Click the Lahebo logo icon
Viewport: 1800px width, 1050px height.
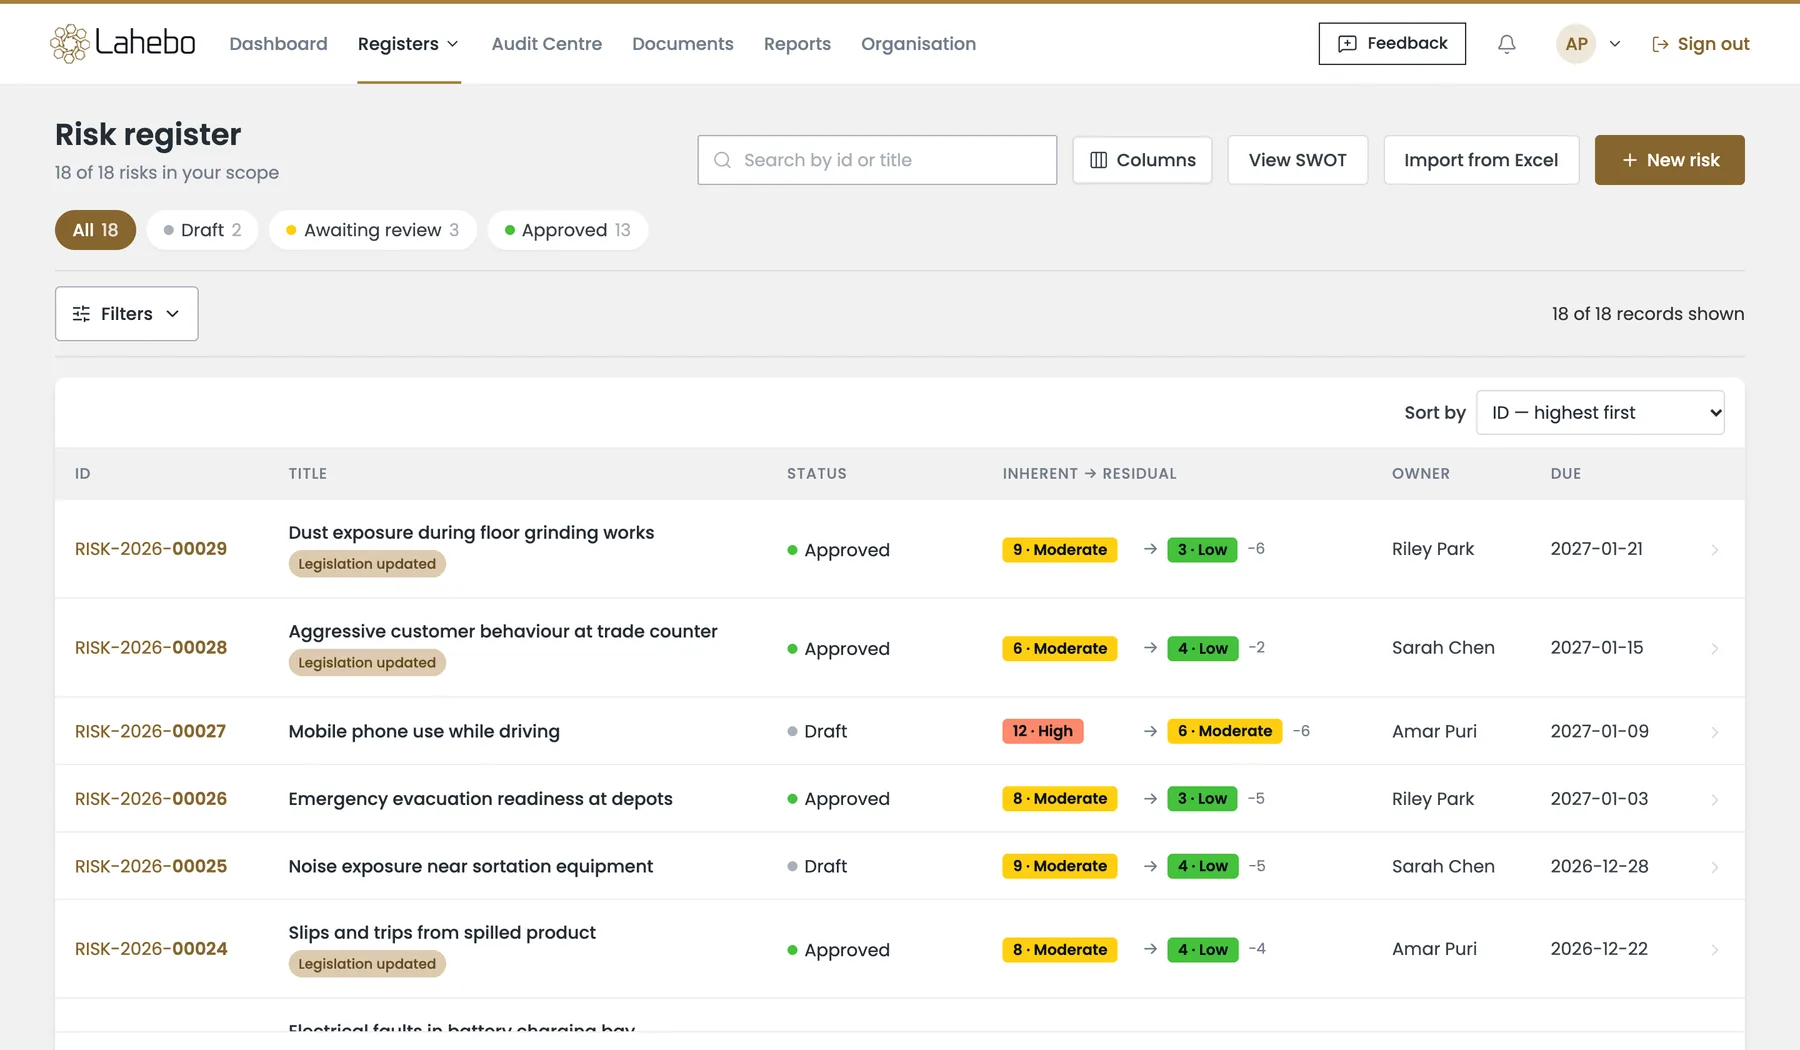pos(69,43)
